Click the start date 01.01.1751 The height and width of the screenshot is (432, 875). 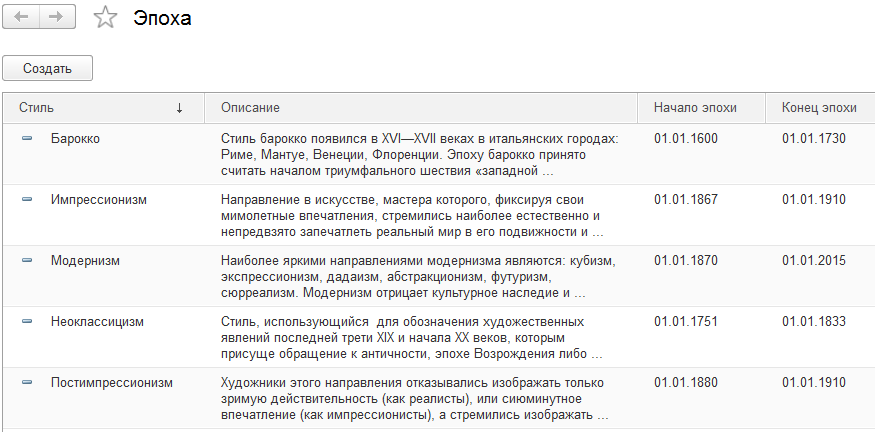click(x=686, y=321)
